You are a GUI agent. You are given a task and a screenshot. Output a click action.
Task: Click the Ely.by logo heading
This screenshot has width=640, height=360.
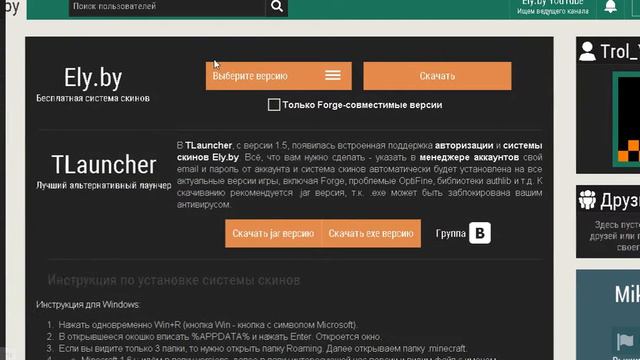(93, 78)
